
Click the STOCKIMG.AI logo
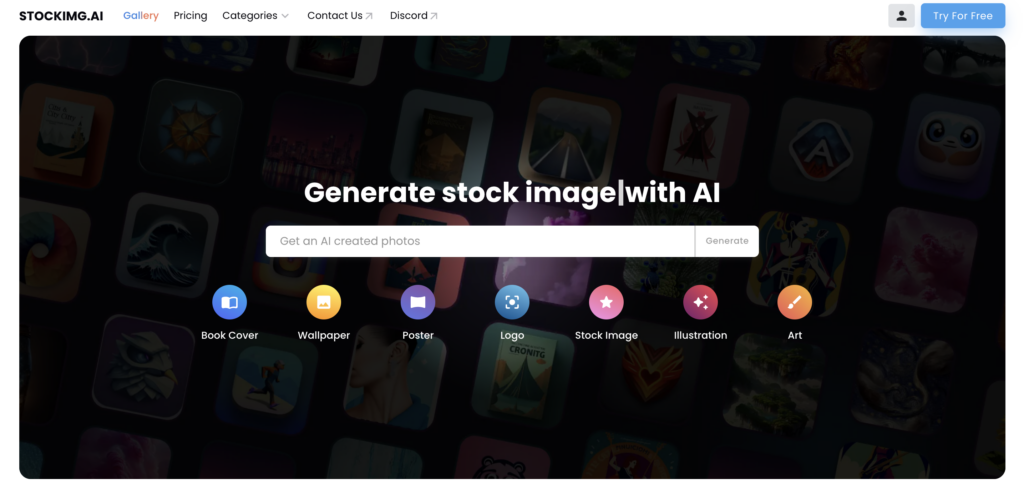coord(61,16)
